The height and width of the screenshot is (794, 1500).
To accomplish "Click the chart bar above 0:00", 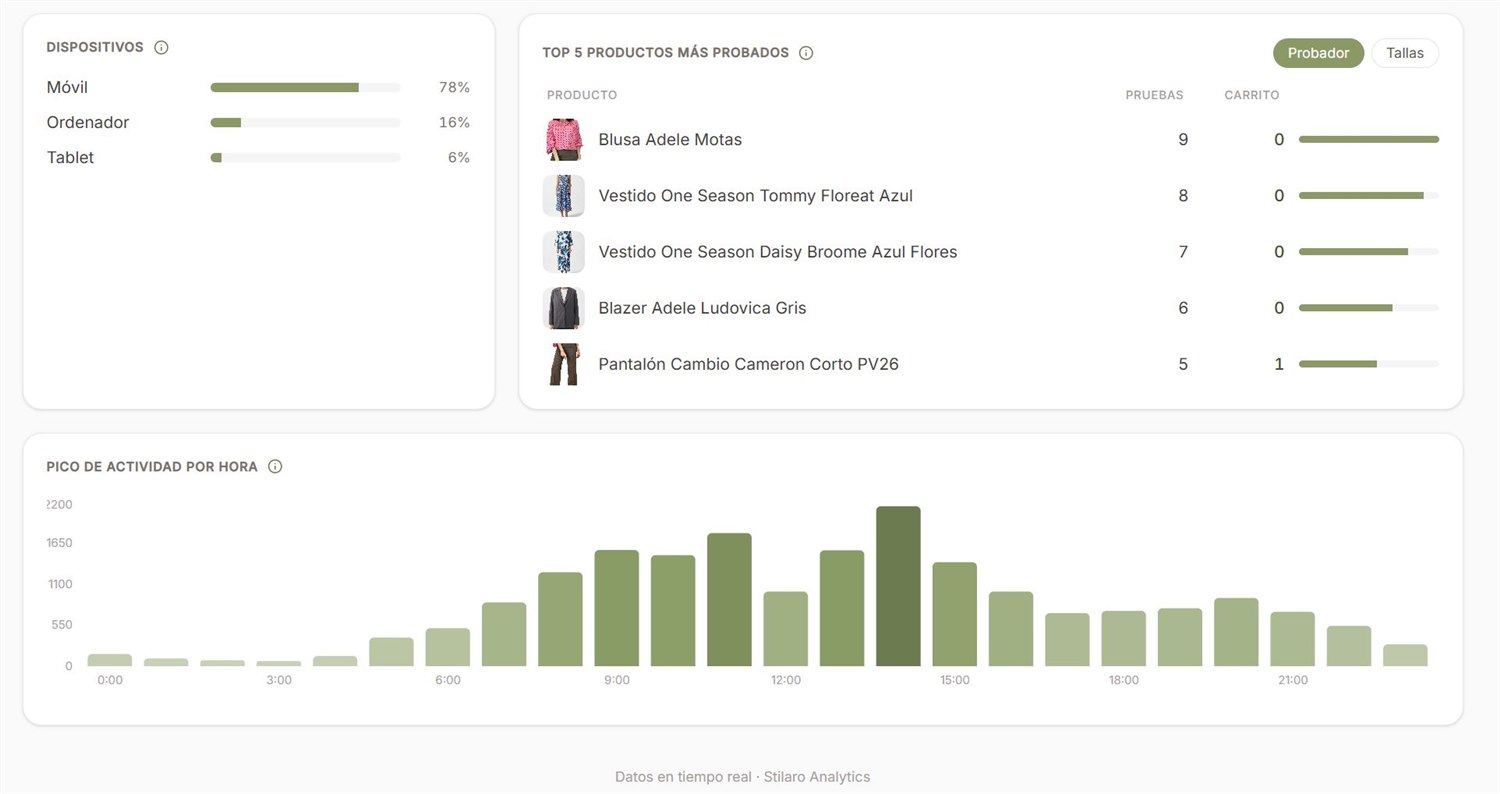I will [x=110, y=660].
